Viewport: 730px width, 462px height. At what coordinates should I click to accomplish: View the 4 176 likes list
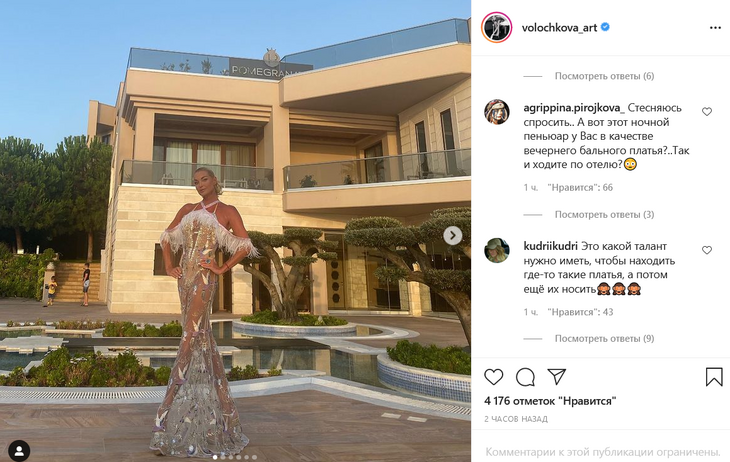tap(550, 401)
